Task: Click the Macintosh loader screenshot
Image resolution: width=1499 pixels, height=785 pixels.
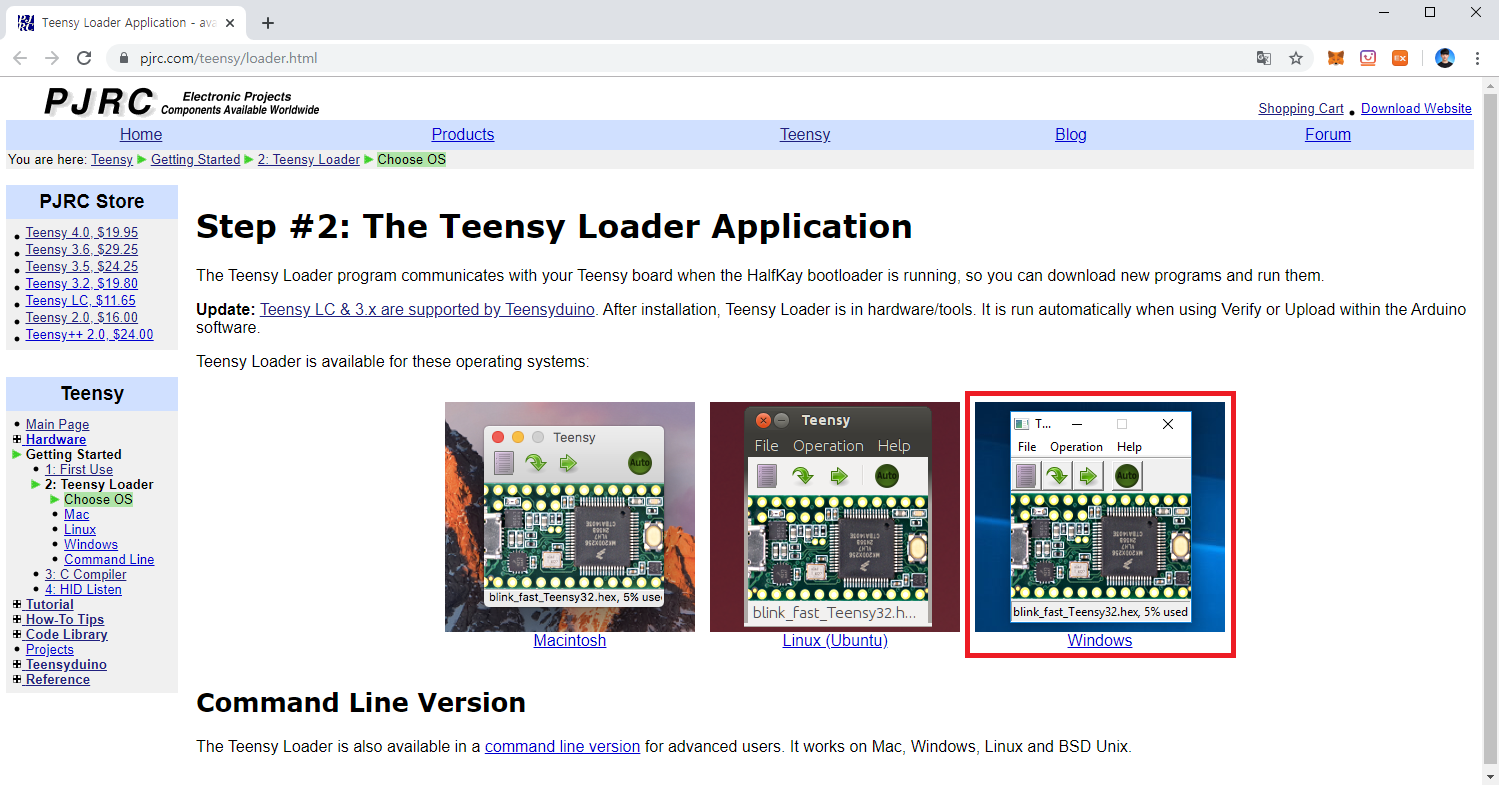Action: [570, 517]
